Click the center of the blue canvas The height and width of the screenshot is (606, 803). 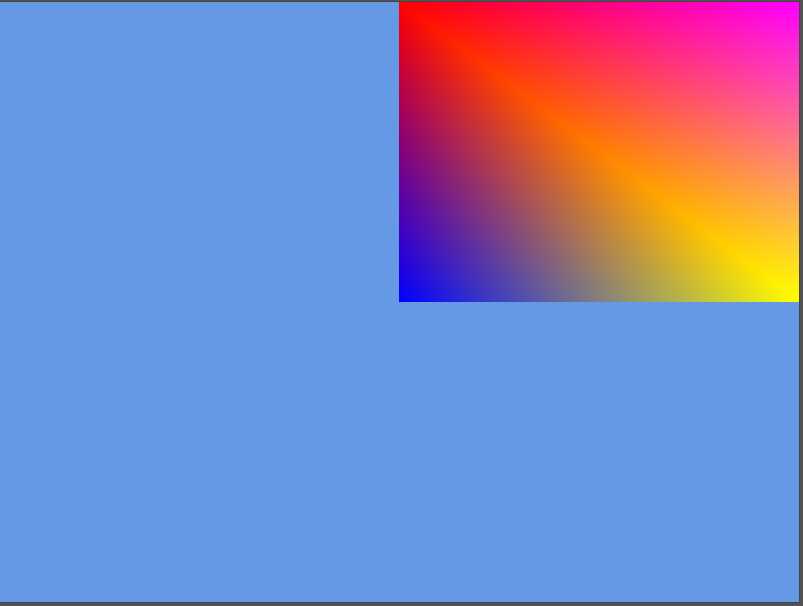tap(400, 302)
